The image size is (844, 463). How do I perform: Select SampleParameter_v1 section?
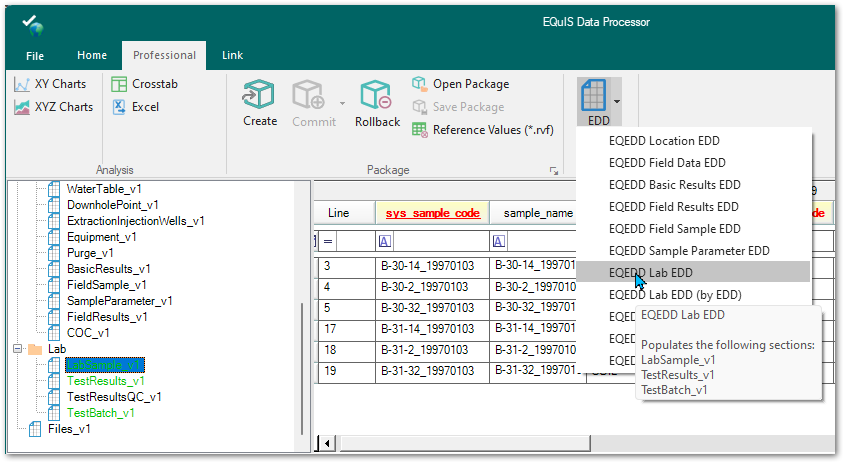[119, 301]
